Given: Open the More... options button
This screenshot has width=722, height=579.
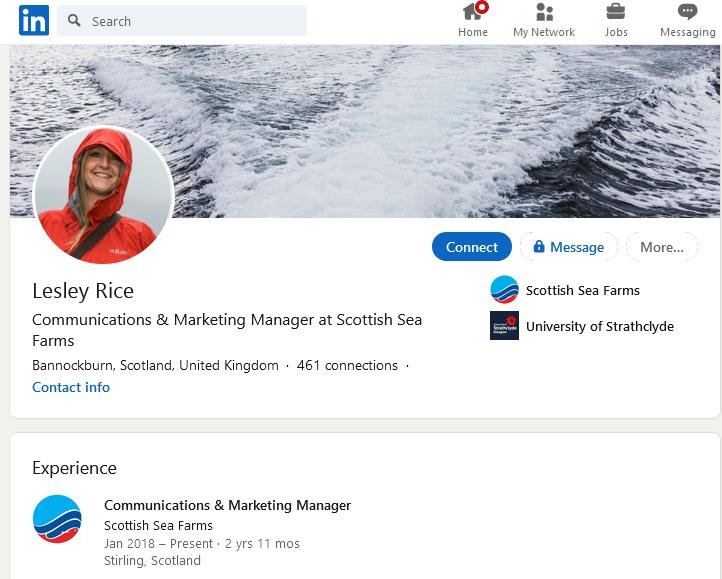Looking at the screenshot, I should pos(662,247).
